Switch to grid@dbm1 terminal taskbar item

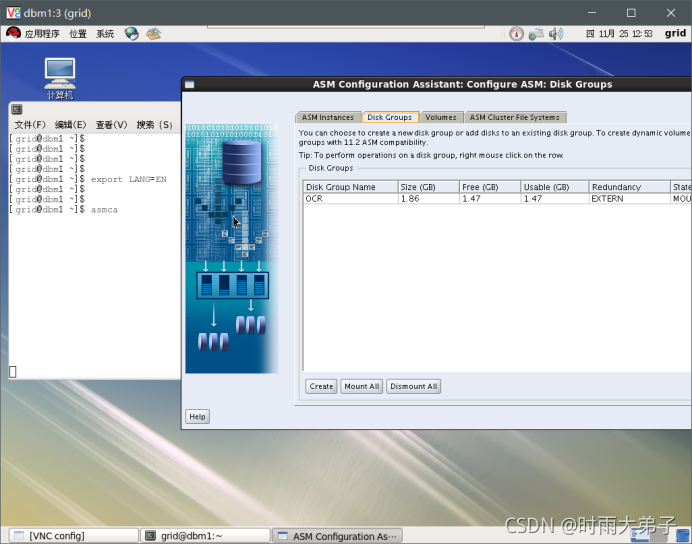205,536
